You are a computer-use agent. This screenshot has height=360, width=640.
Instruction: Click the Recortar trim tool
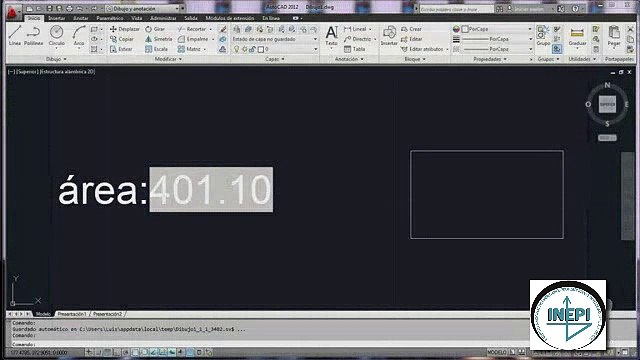[192, 29]
